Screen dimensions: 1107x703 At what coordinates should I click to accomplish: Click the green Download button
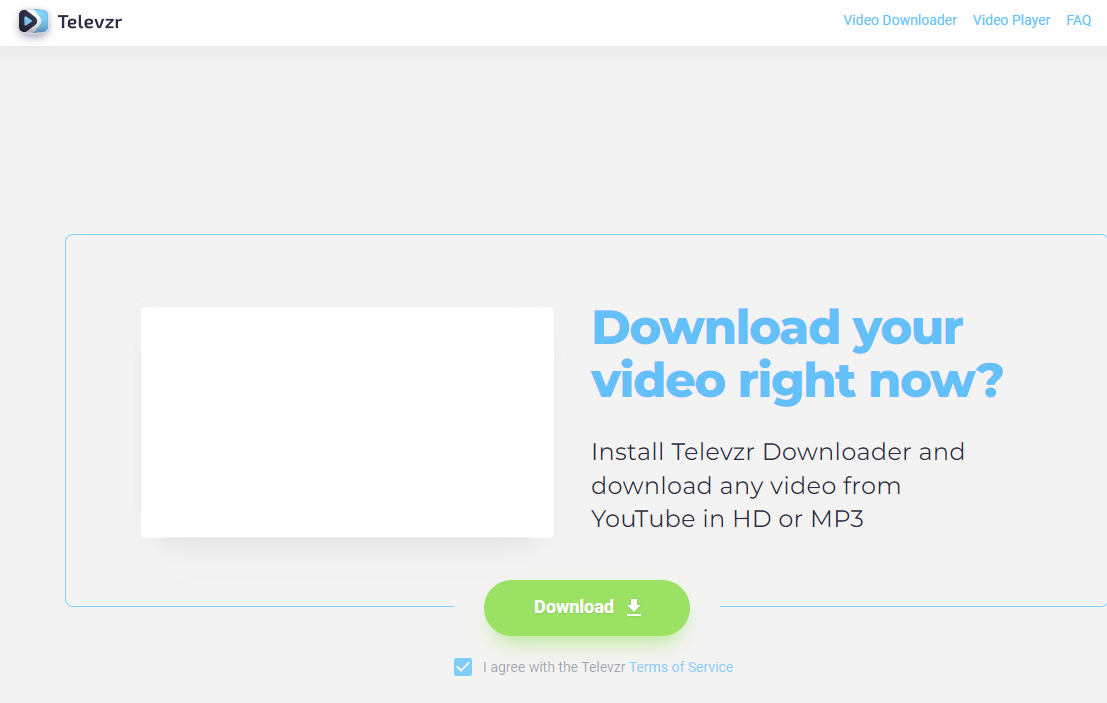pos(587,608)
